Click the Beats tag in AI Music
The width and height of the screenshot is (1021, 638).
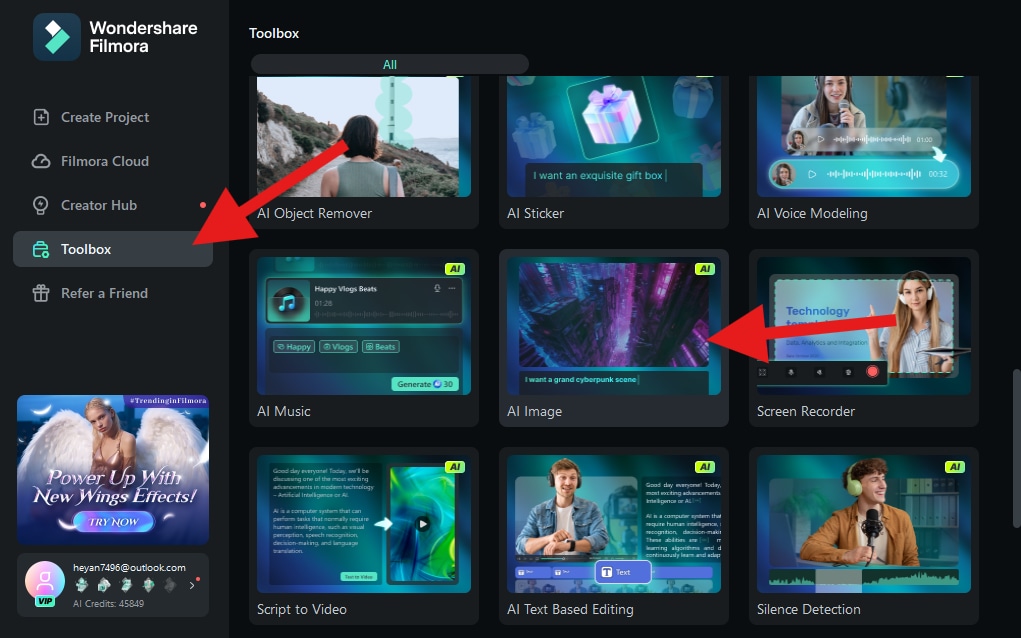click(x=380, y=347)
